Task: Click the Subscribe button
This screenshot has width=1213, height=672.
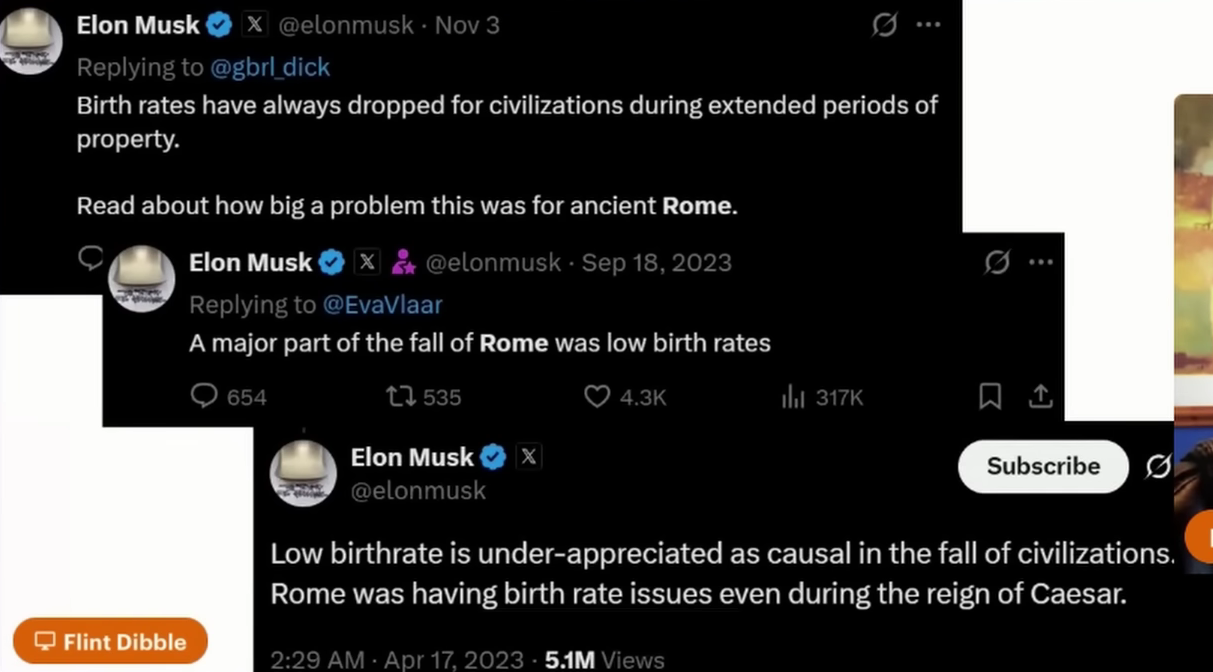Action: [1043, 466]
